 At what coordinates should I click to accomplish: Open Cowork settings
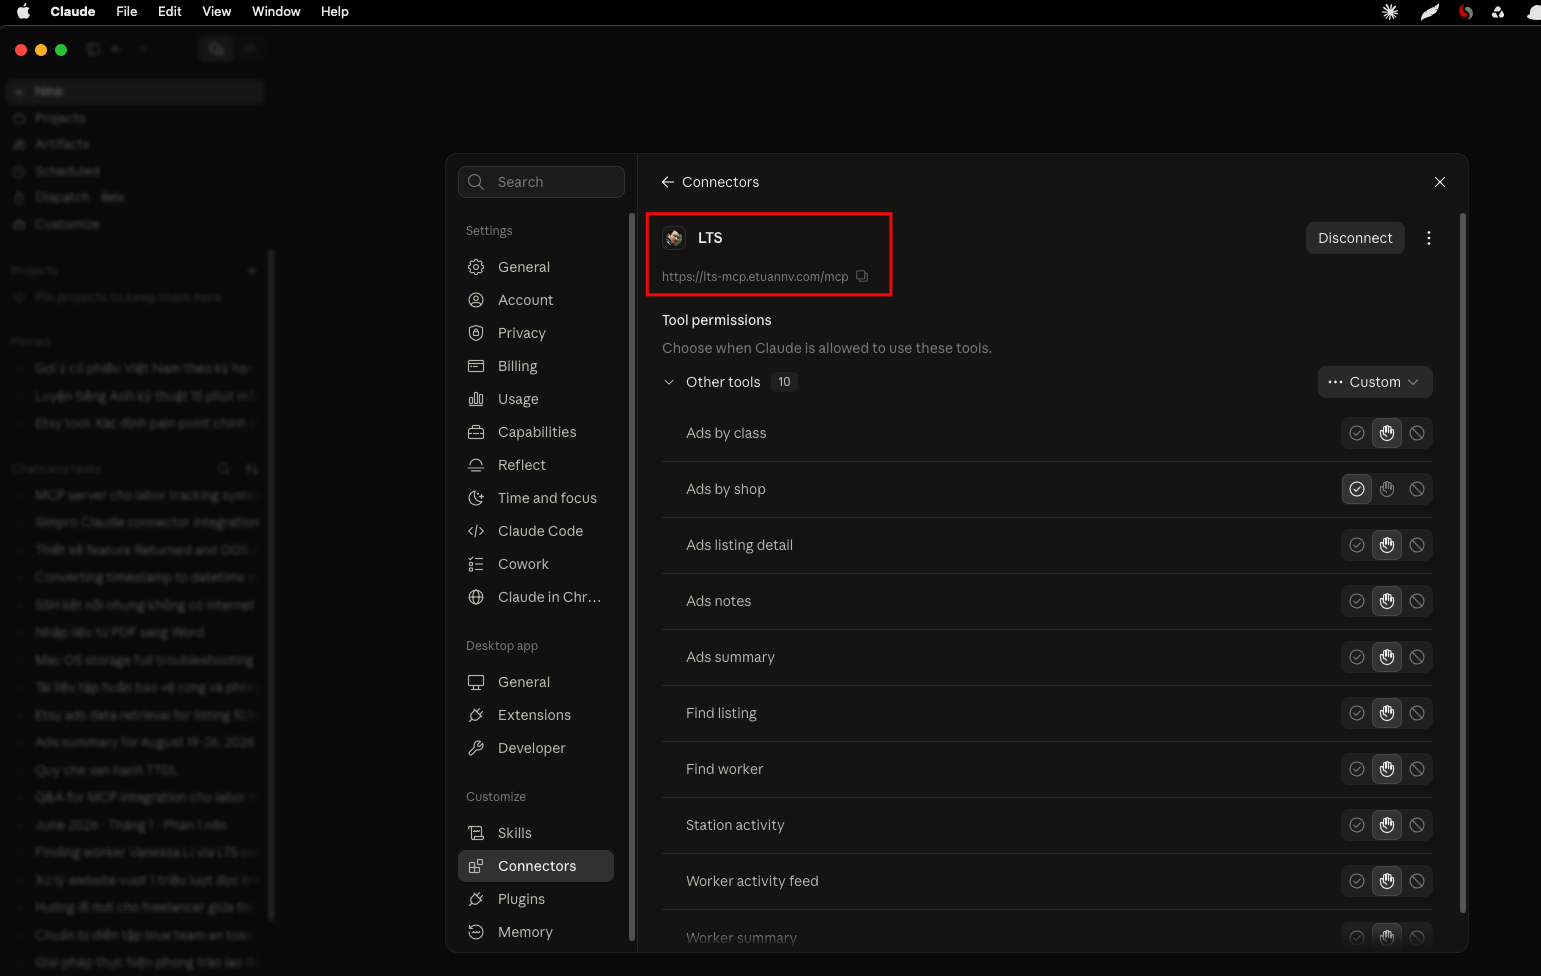tap(536, 564)
